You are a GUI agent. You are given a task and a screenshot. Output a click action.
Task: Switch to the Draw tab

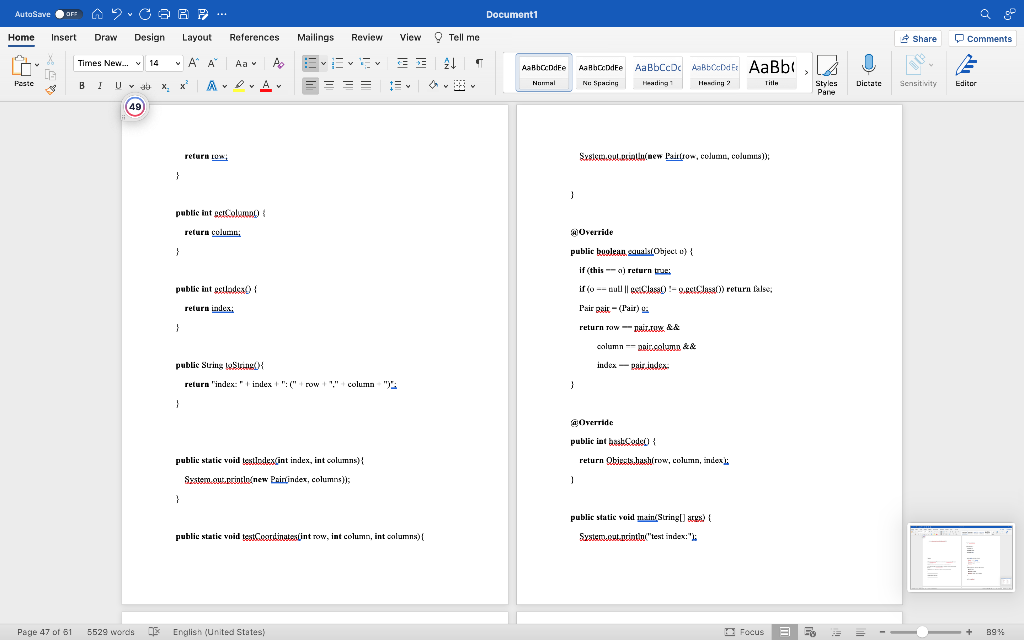click(x=105, y=37)
